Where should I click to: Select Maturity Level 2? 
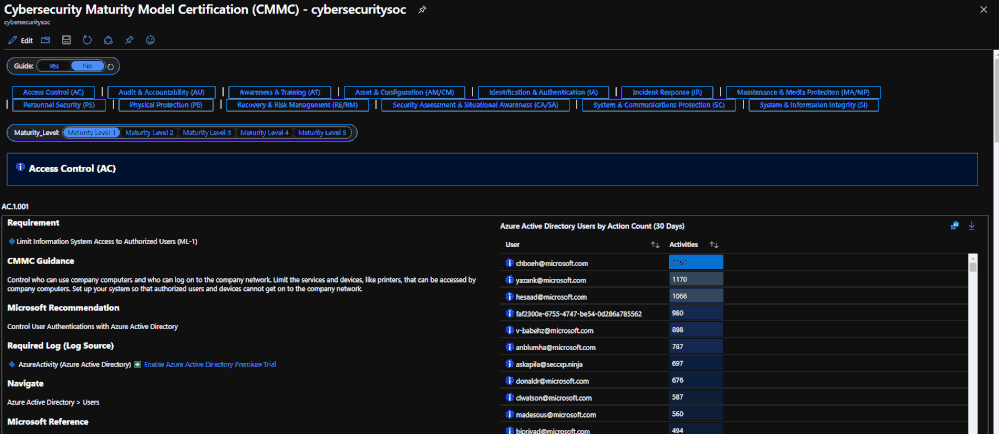pyautogui.click(x=149, y=133)
